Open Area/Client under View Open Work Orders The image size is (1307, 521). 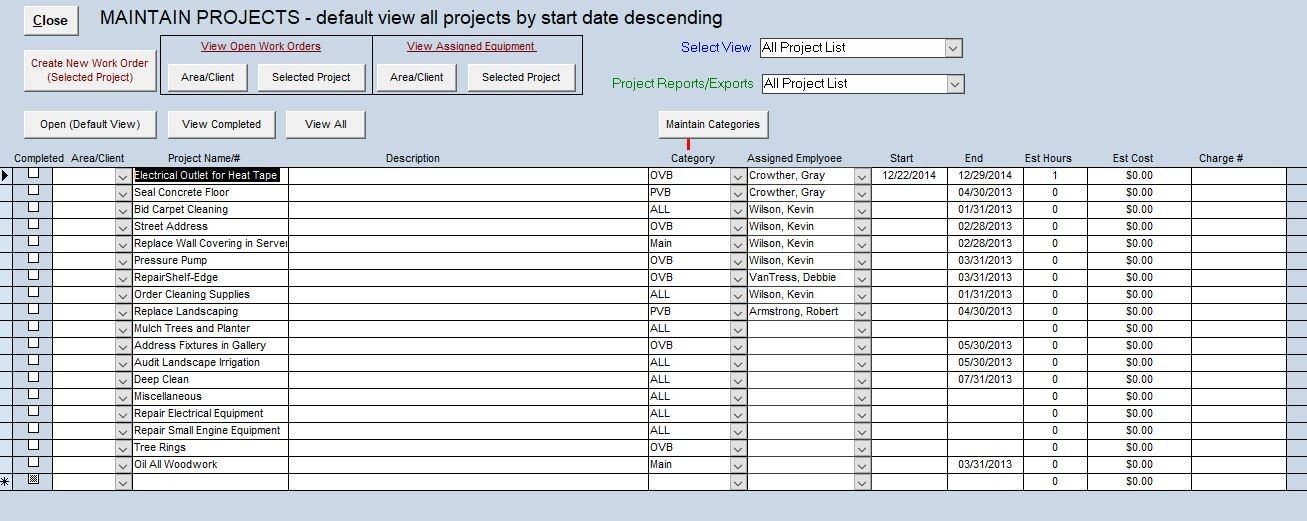[x=208, y=77]
